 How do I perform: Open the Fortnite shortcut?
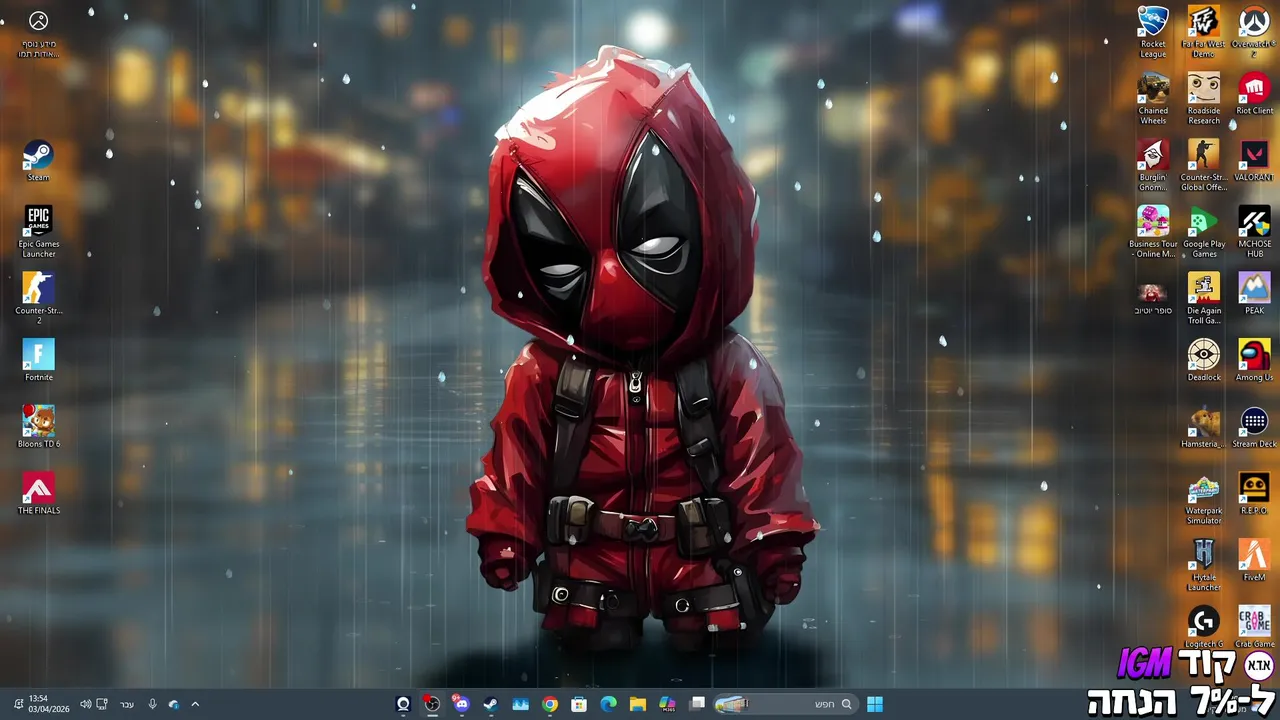pos(38,360)
